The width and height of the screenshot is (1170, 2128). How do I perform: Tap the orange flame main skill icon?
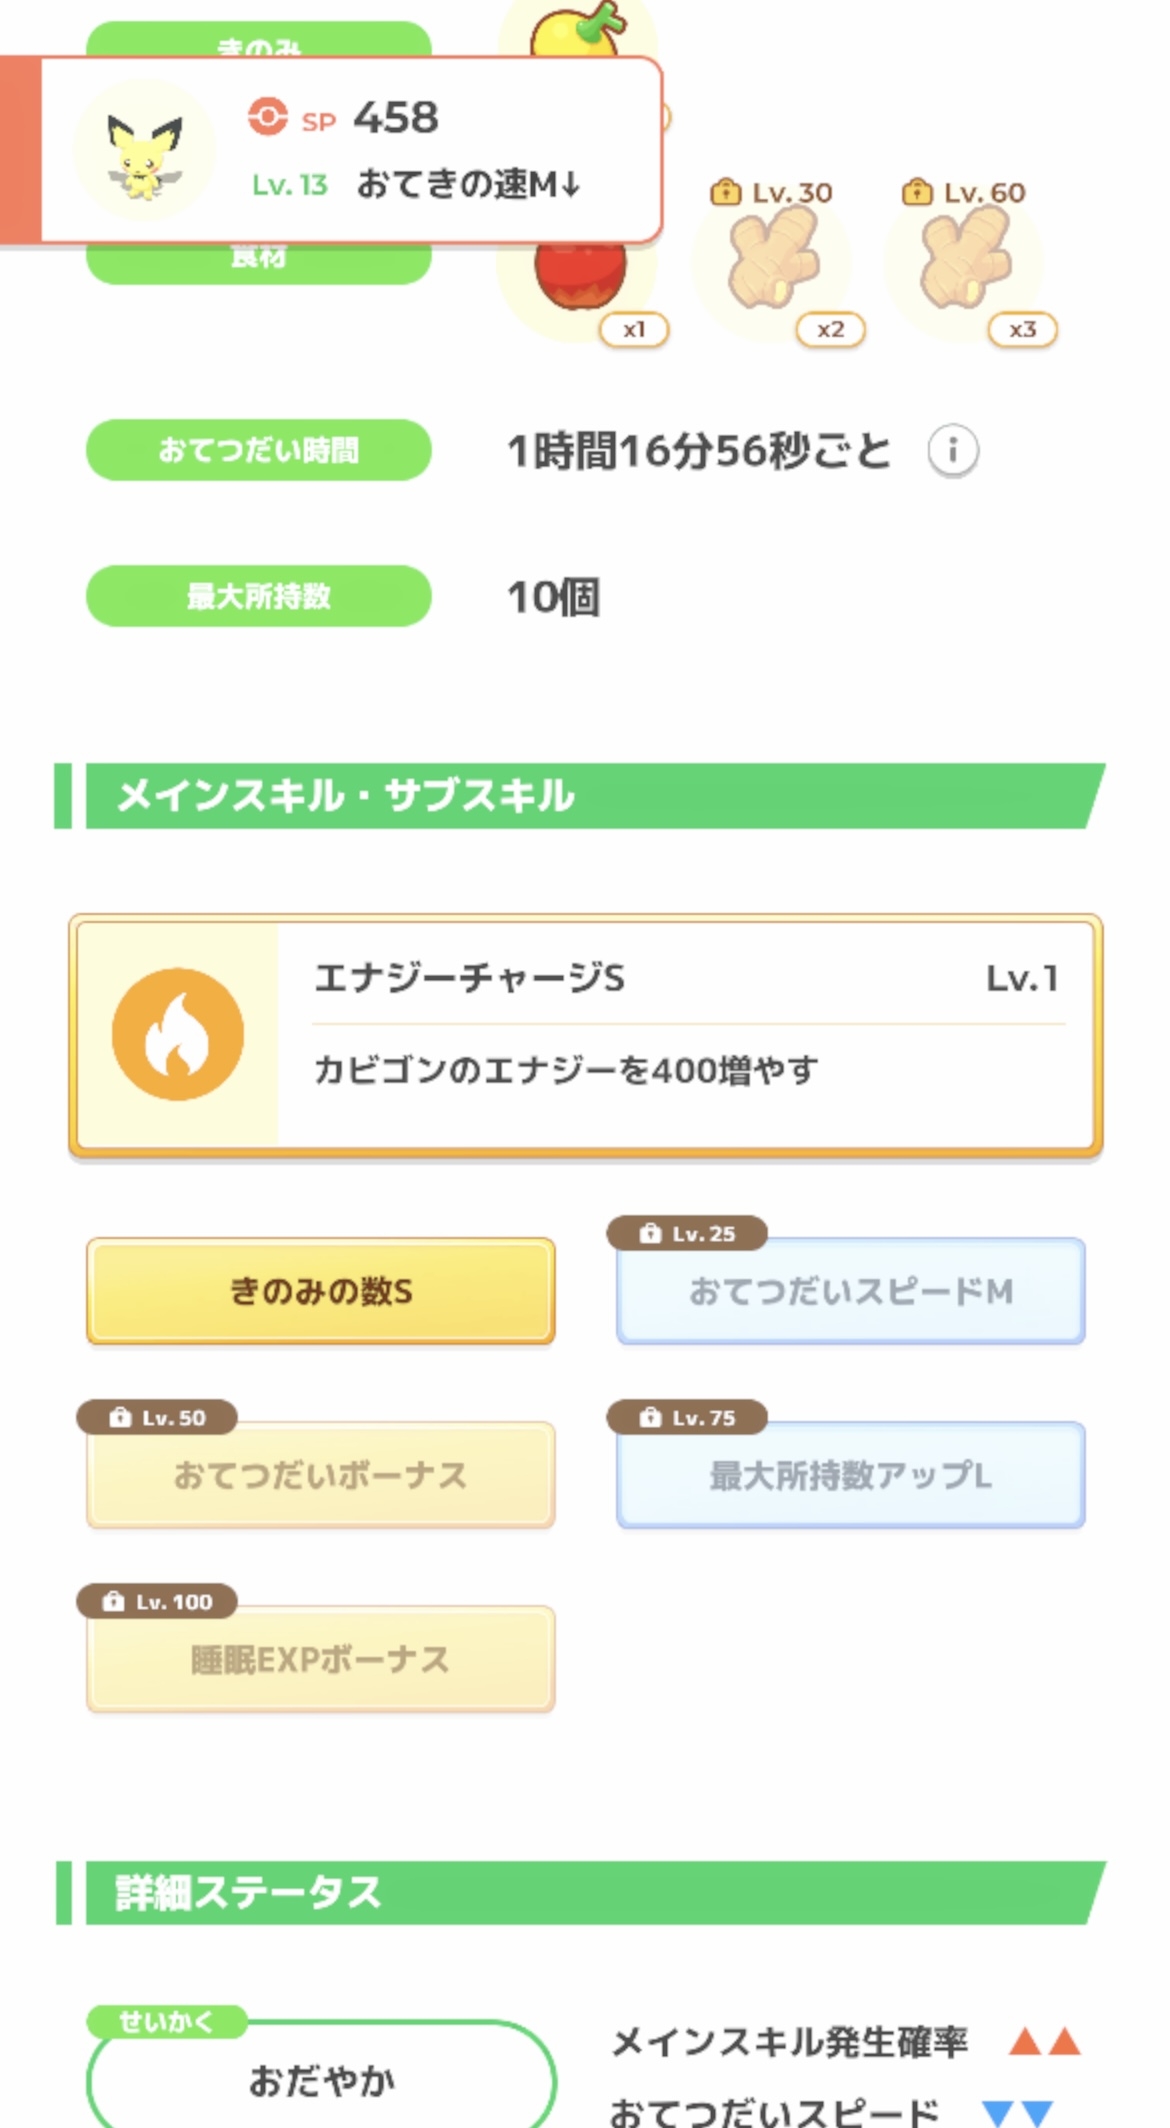[x=178, y=1034]
